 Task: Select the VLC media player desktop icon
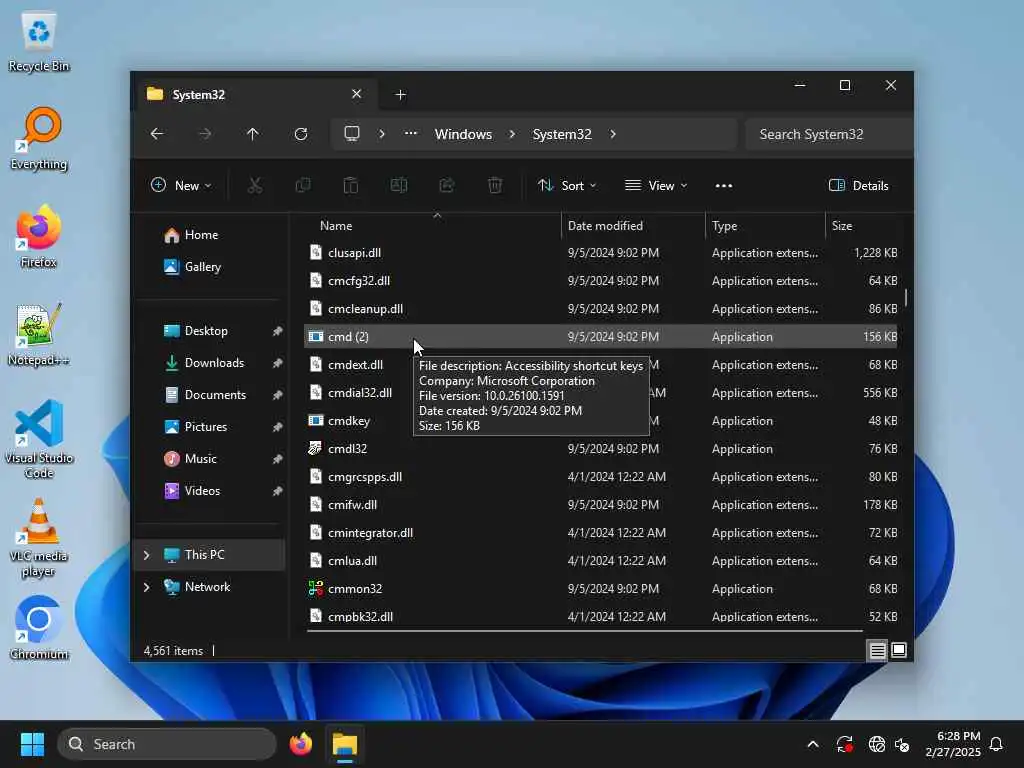point(39,537)
